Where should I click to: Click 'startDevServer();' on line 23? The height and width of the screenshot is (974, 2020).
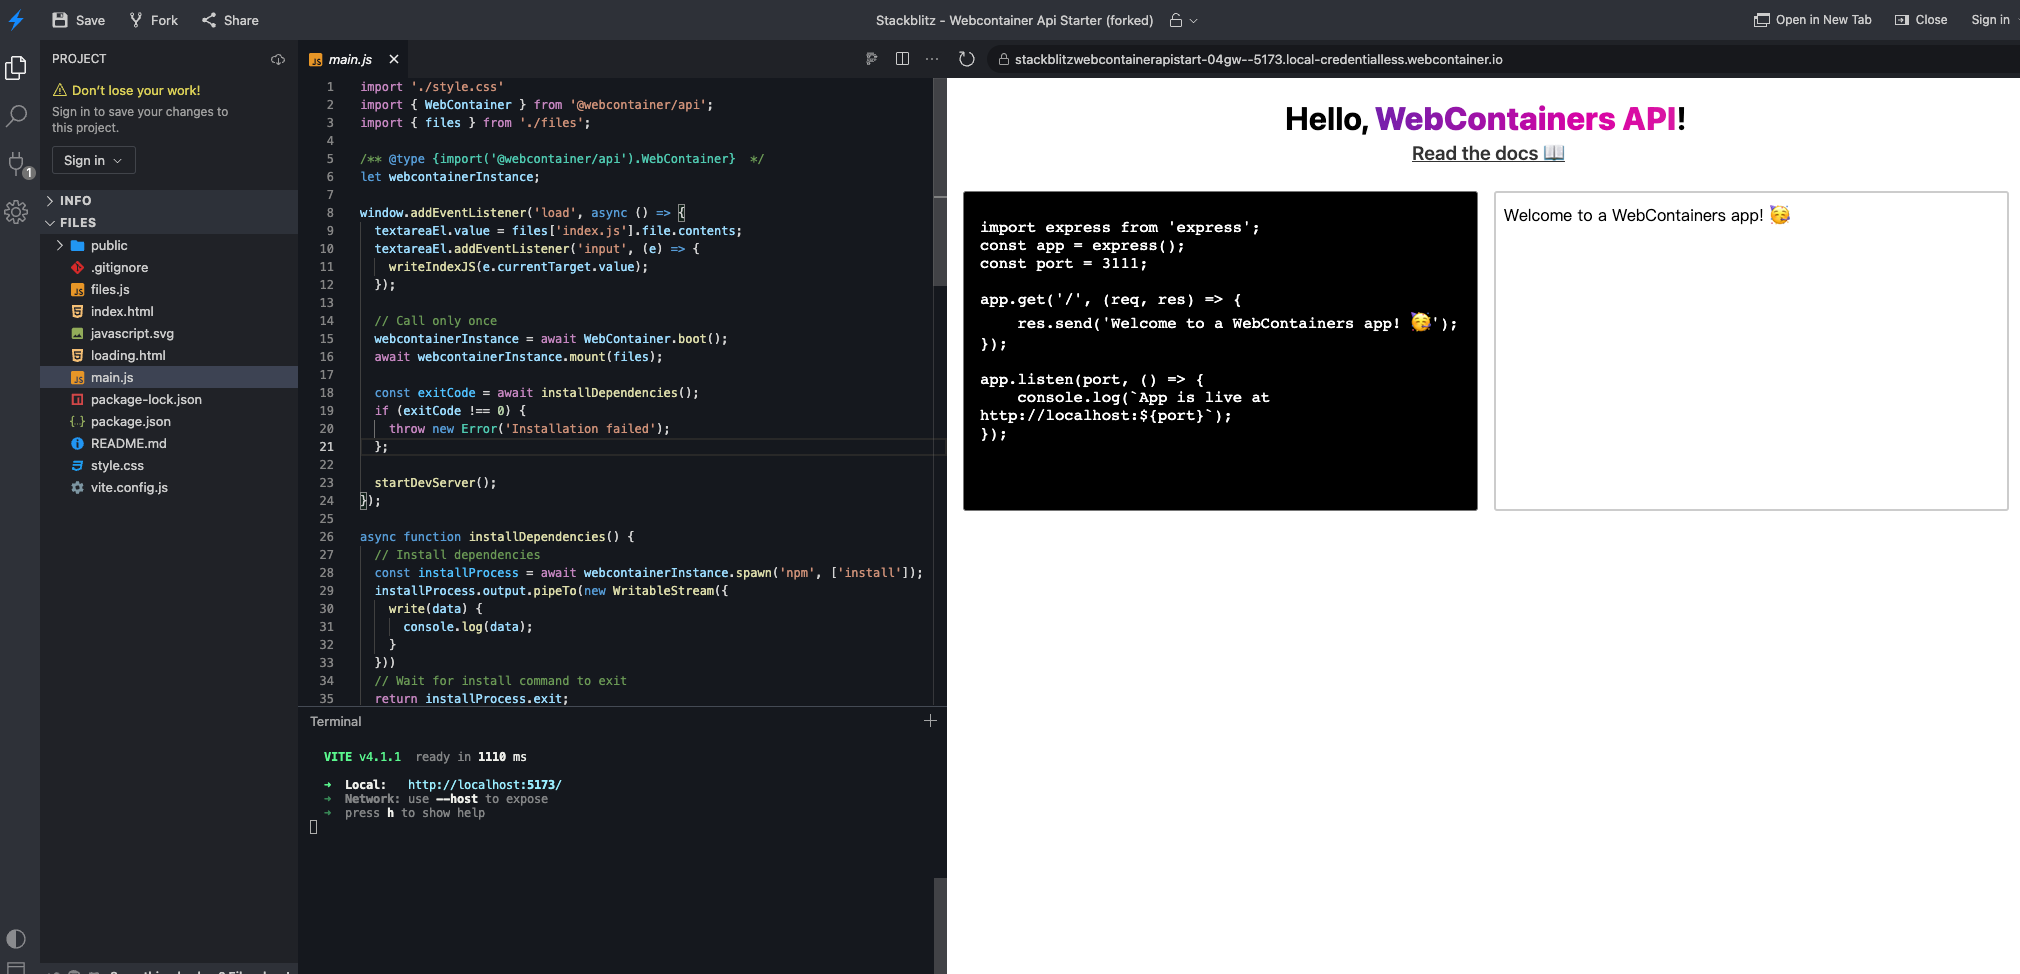coord(435,483)
